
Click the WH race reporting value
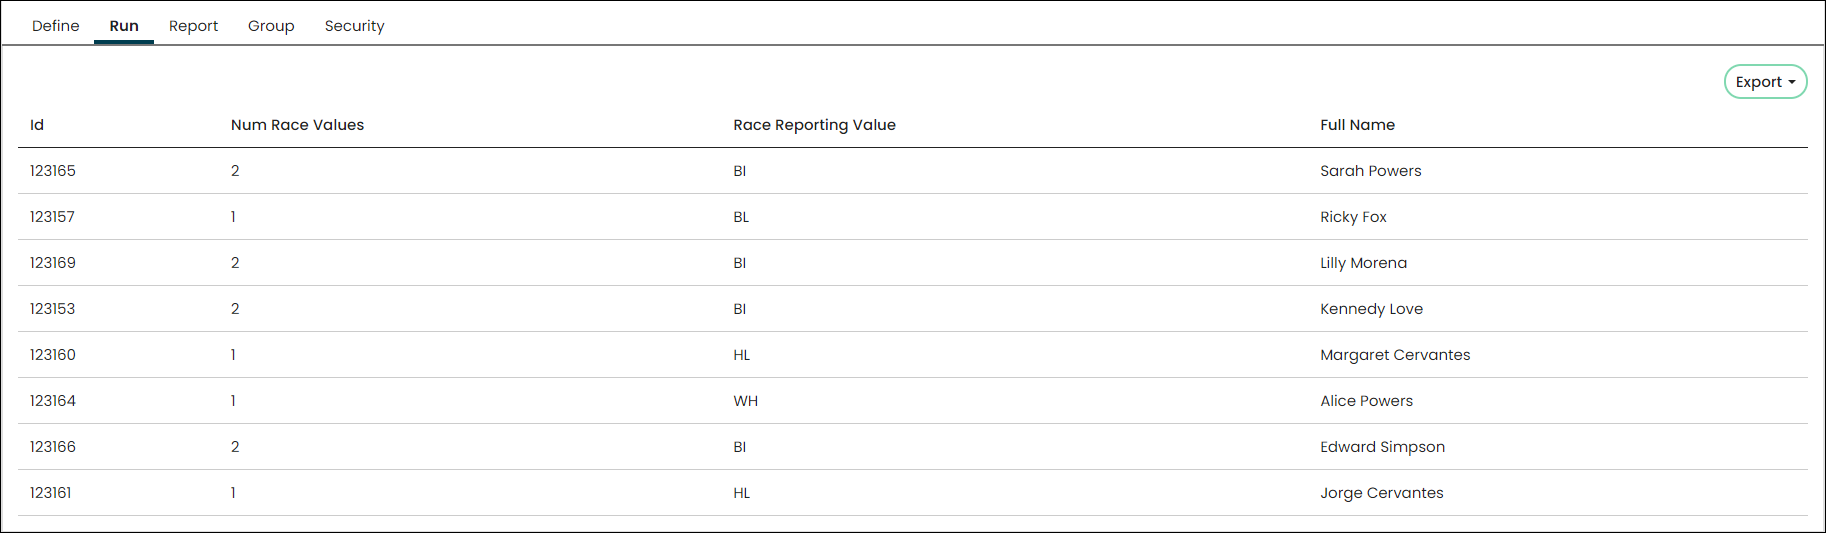(x=745, y=401)
